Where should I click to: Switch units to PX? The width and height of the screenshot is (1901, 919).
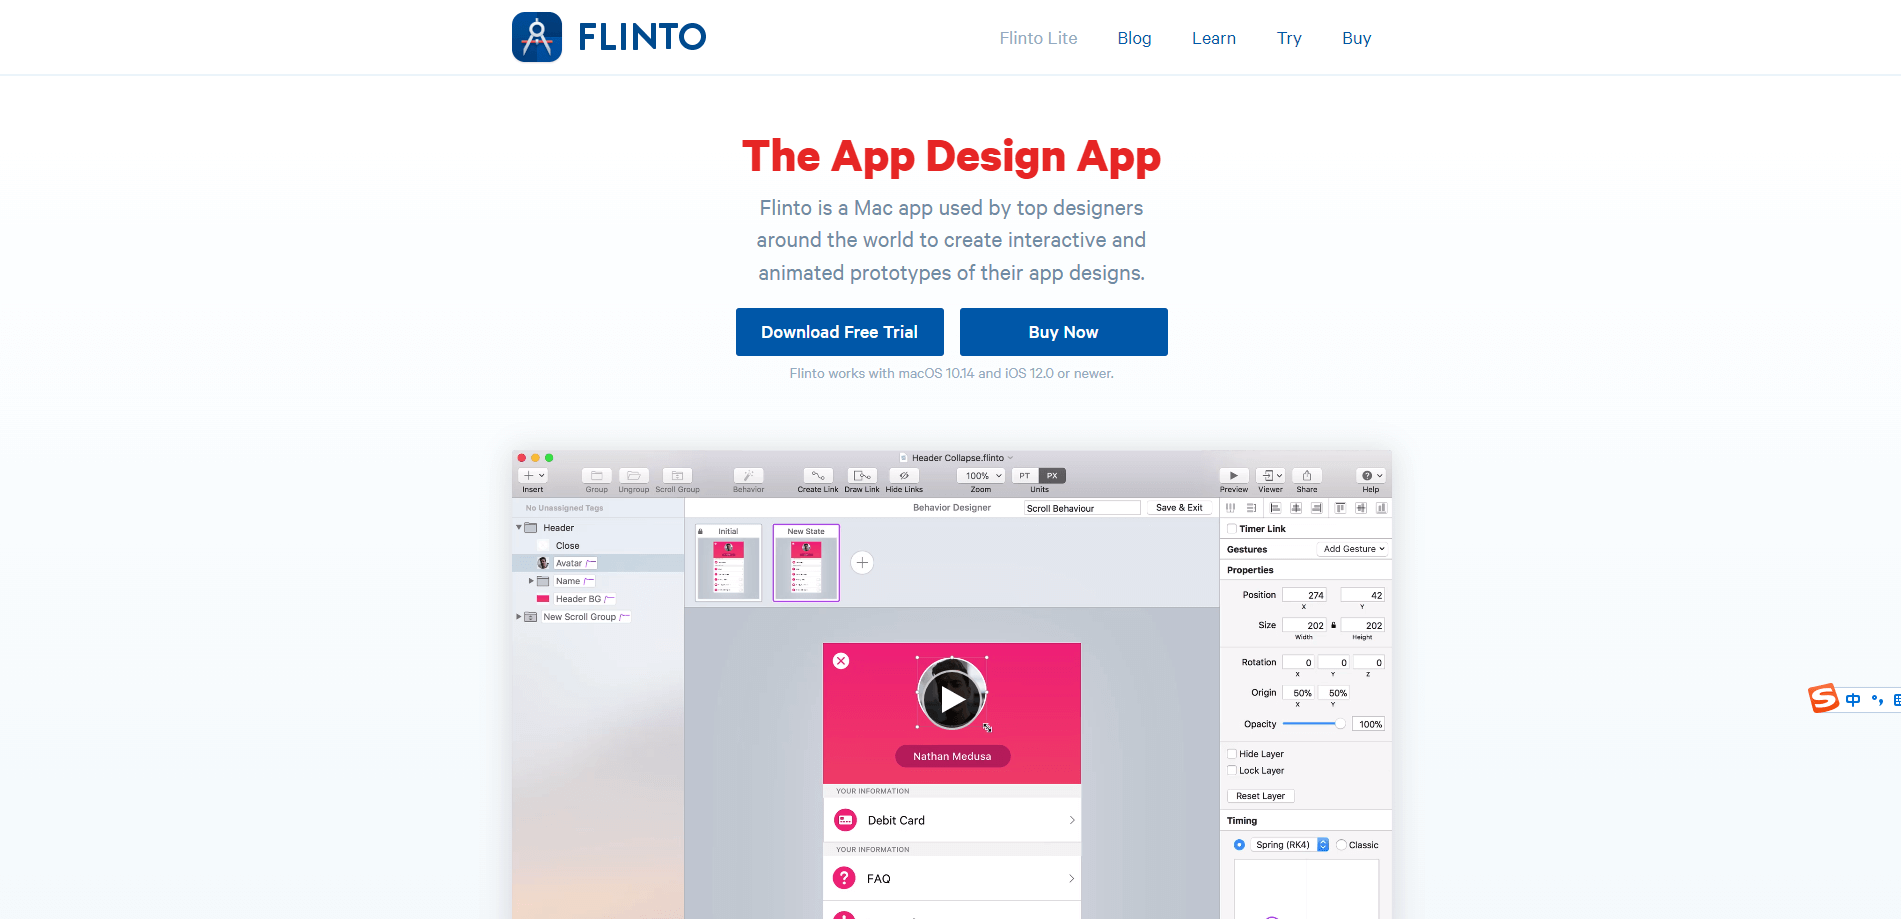[1052, 476]
